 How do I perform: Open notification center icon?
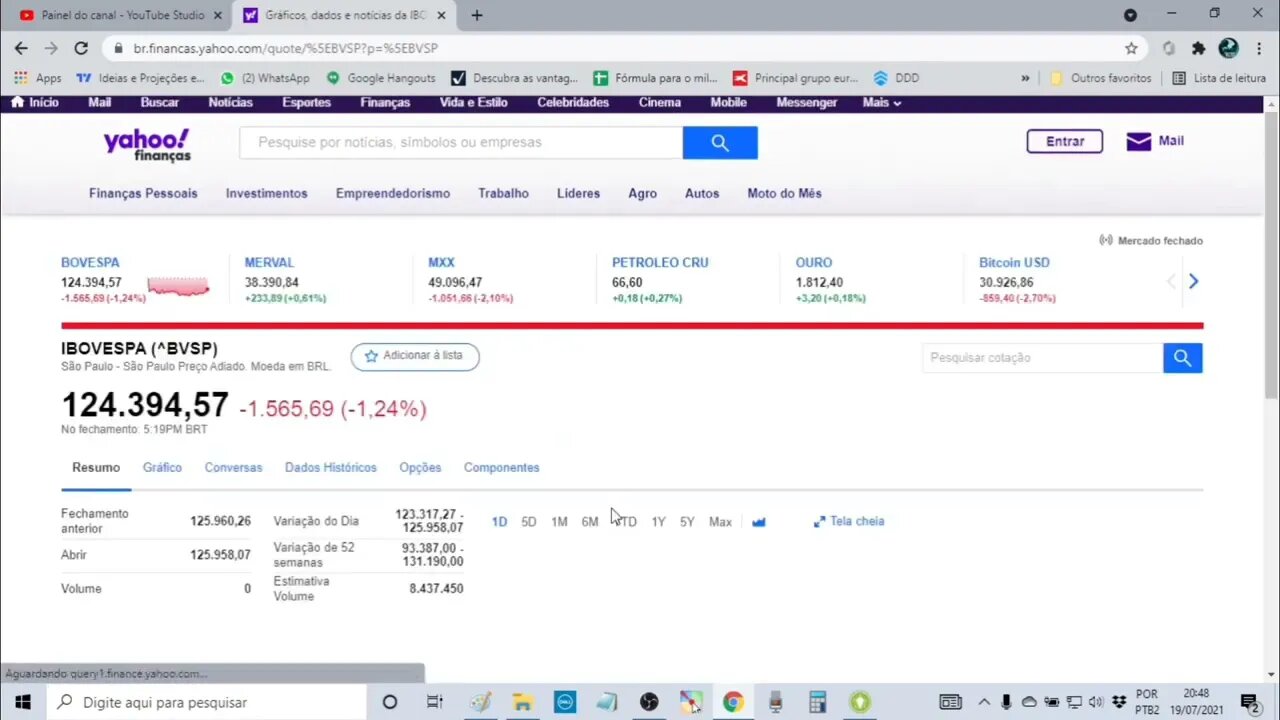[1249, 702]
